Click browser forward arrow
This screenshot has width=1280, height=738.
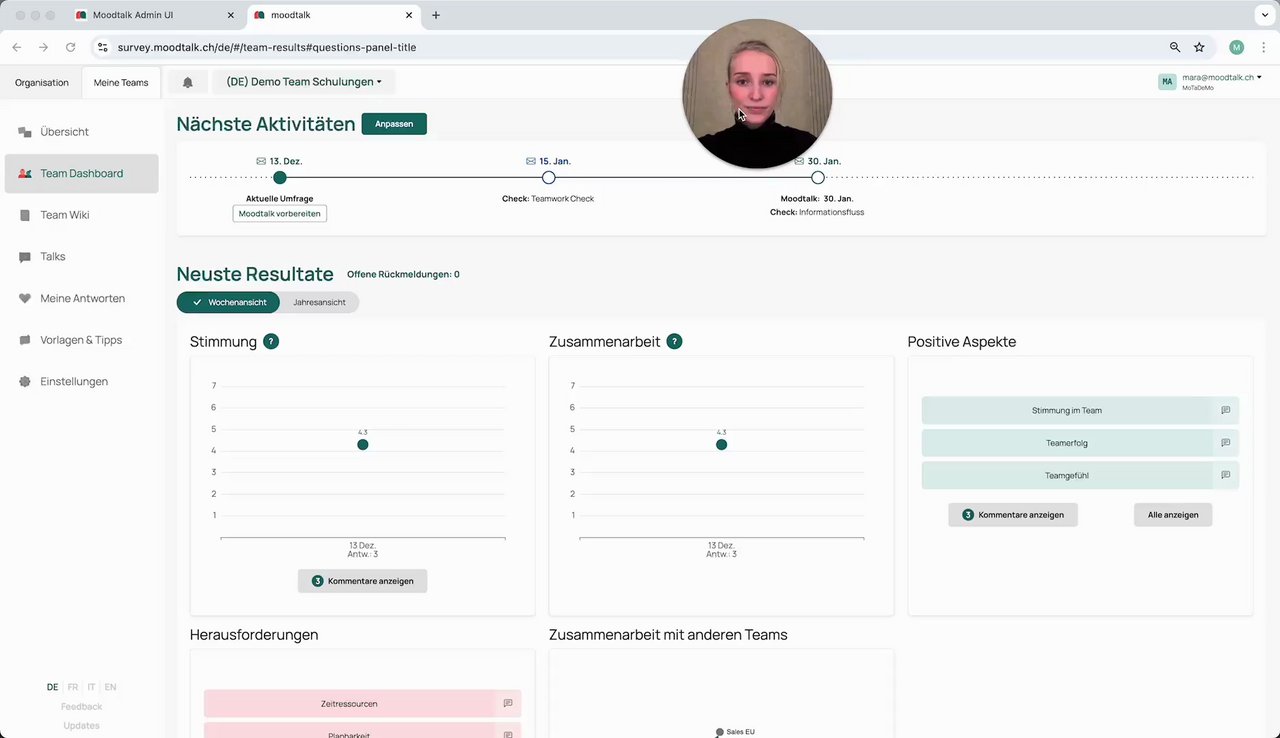(x=43, y=47)
